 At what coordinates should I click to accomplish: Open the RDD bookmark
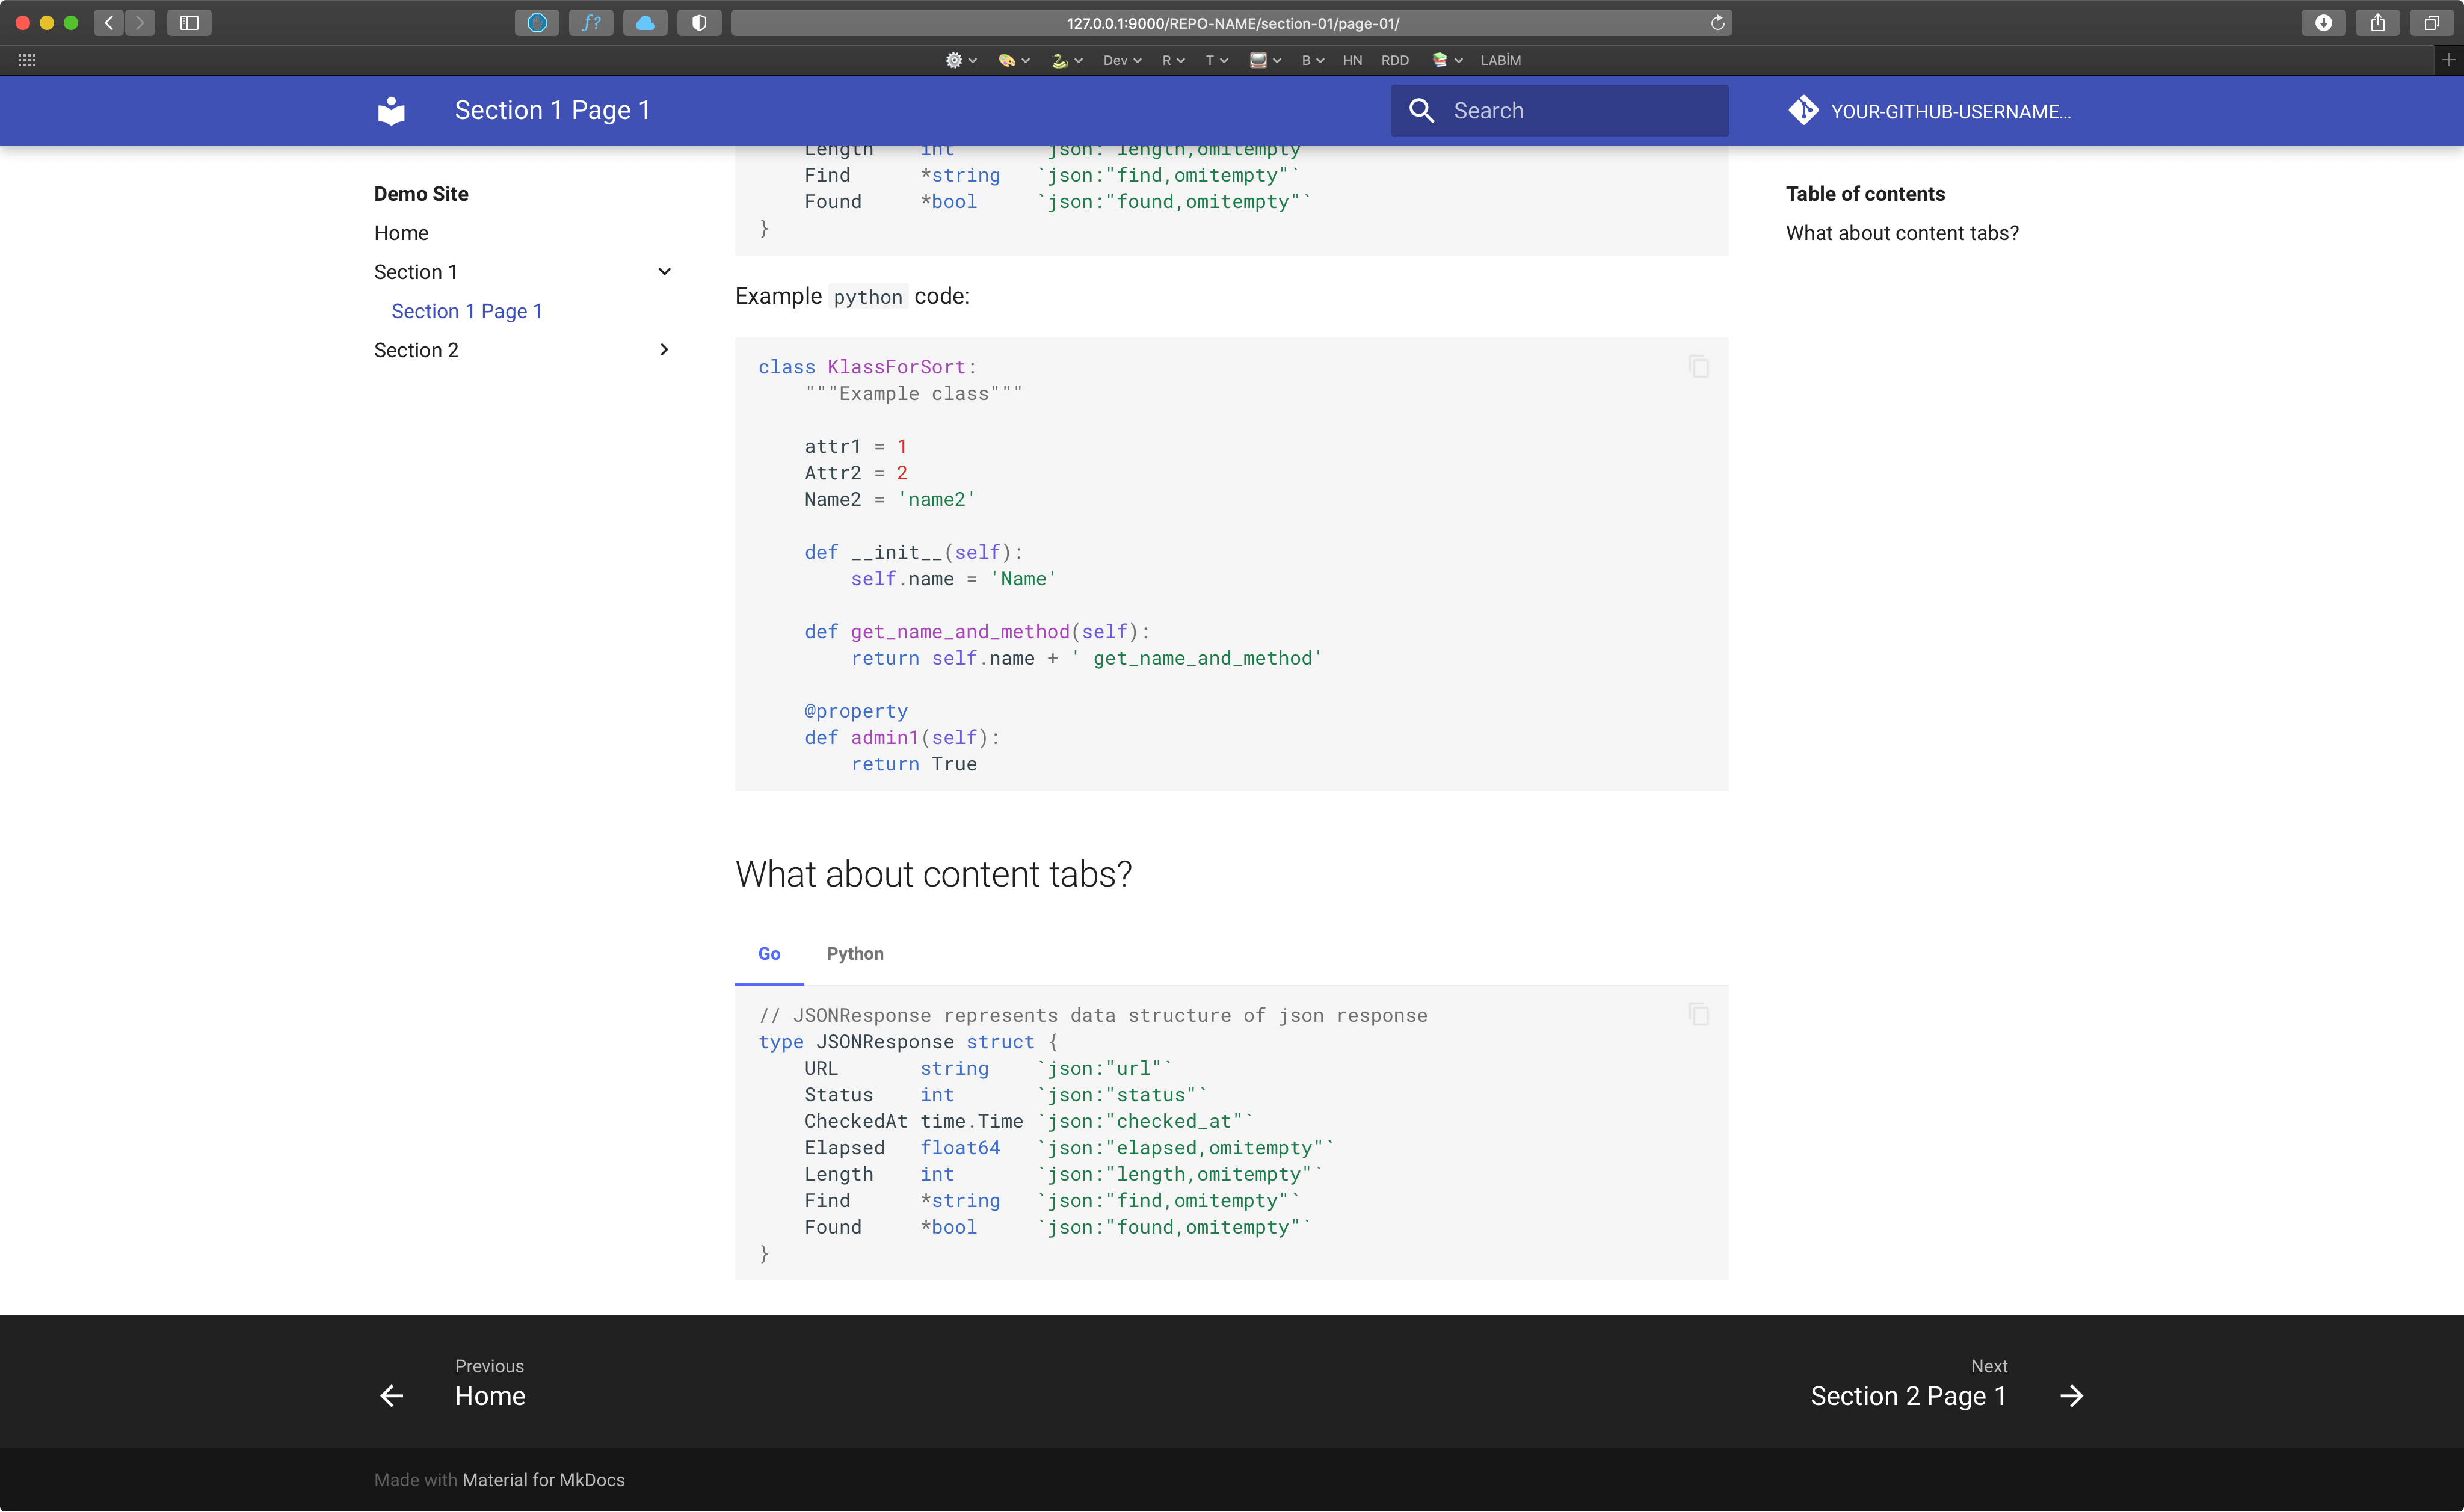tap(1395, 60)
